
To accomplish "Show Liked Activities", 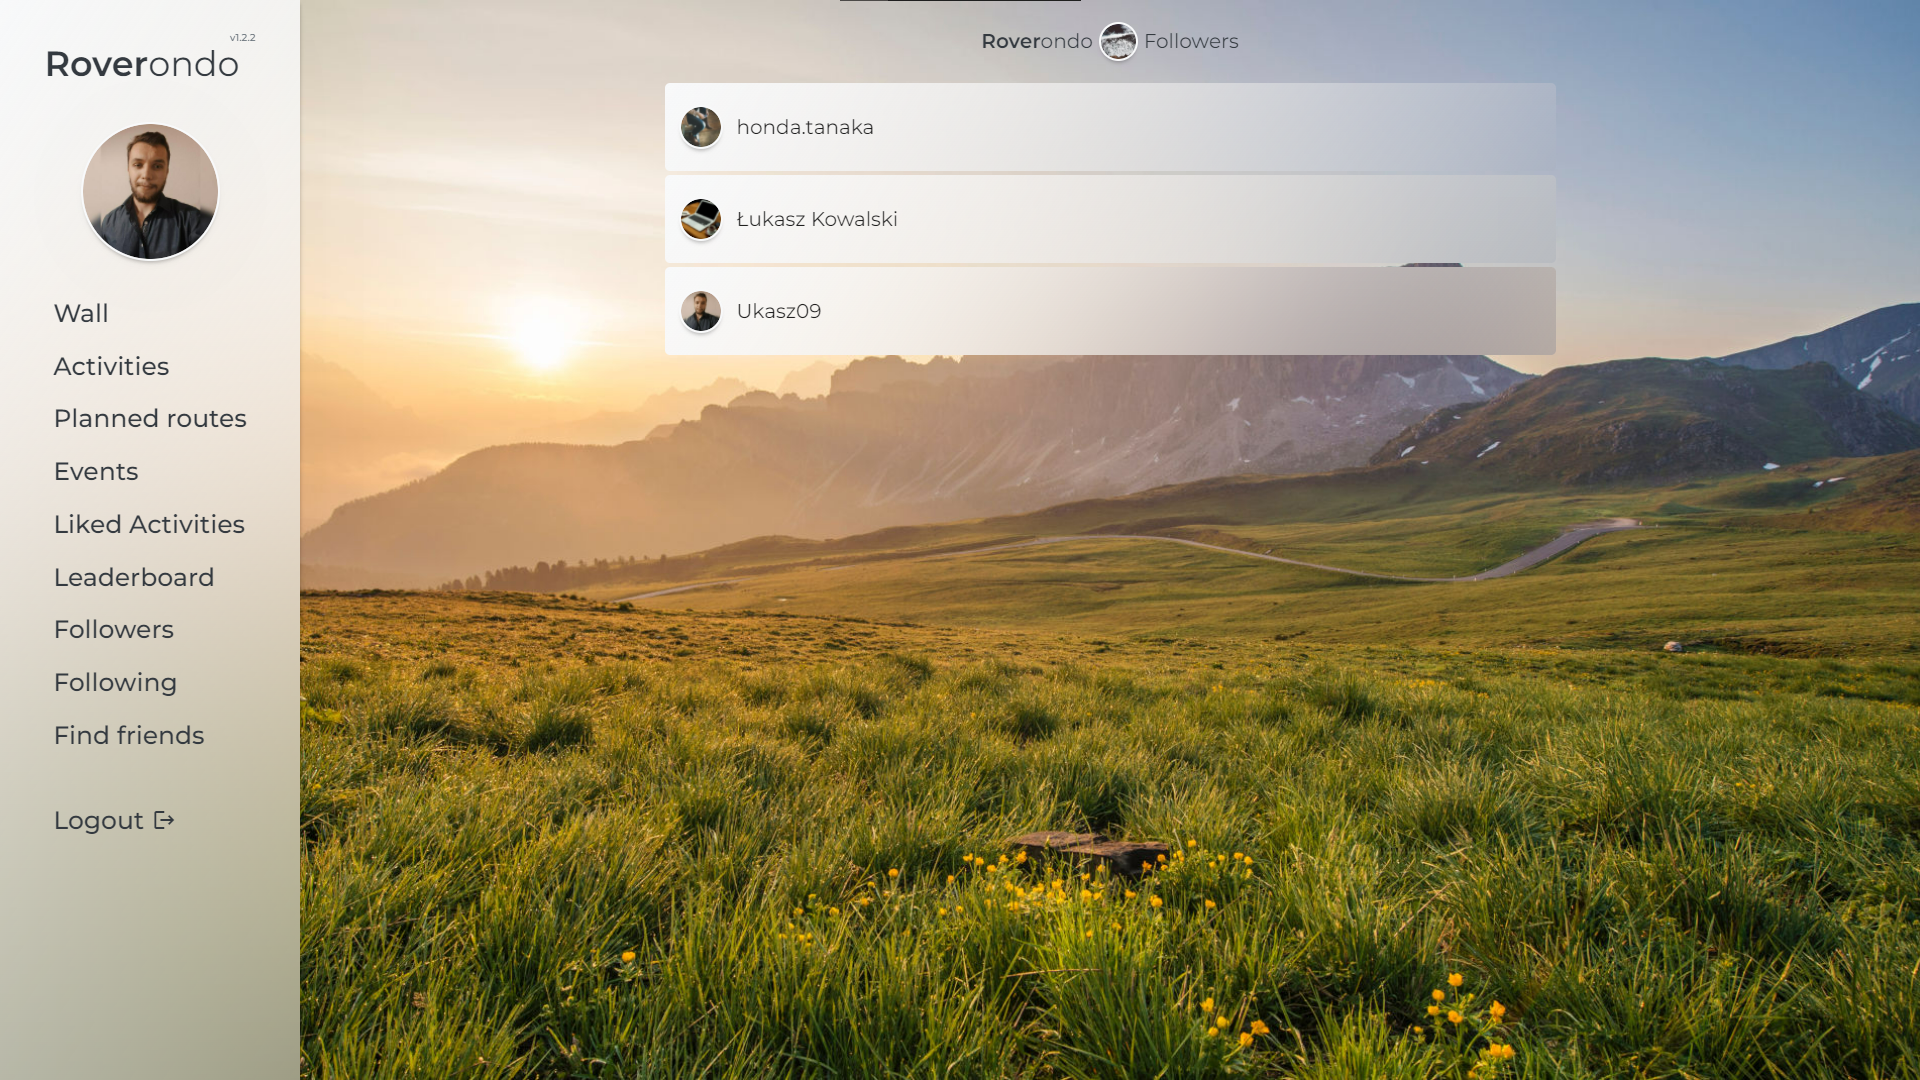I will pos(149,525).
